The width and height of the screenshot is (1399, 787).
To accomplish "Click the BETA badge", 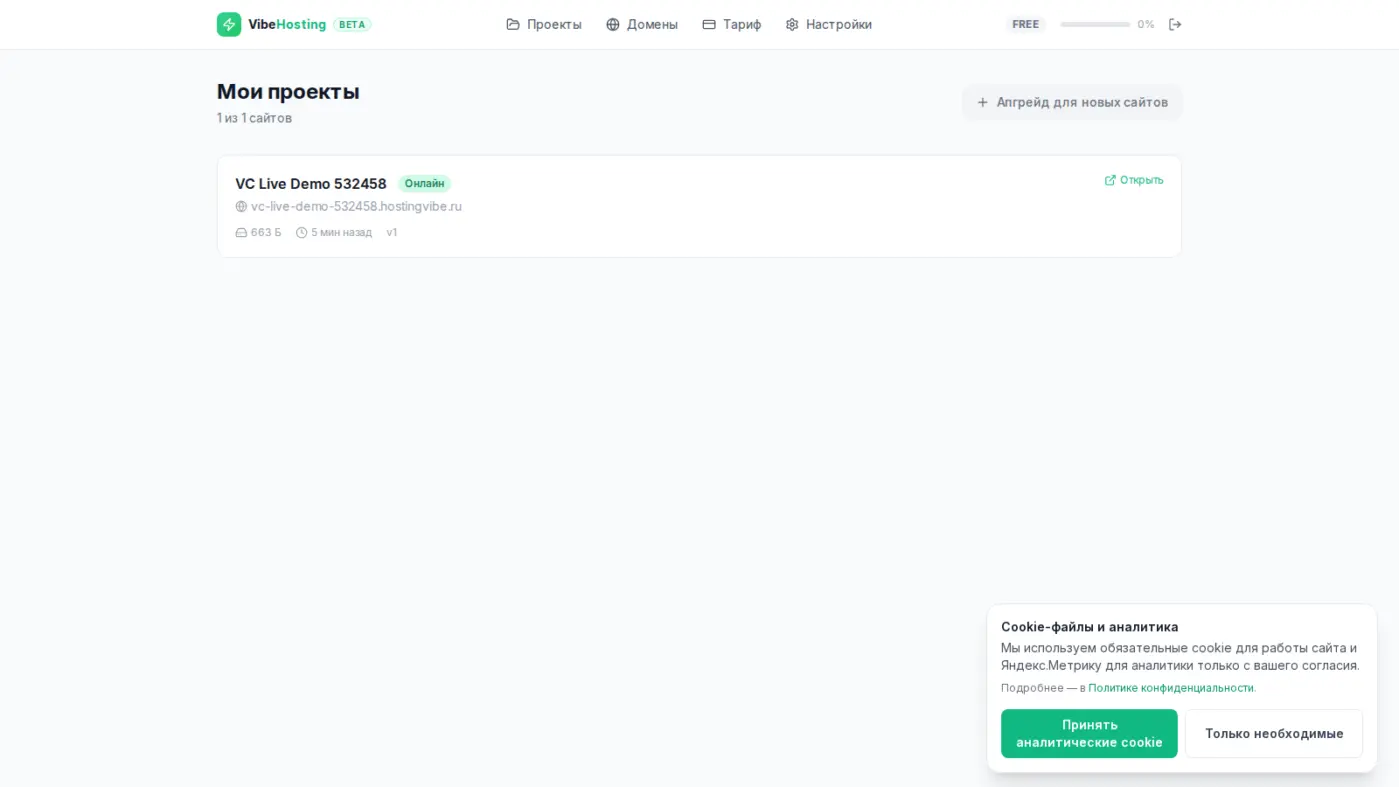I will tap(352, 24).
